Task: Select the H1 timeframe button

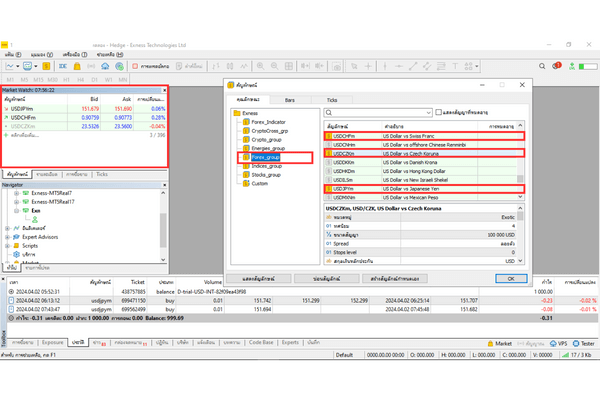Action: point(65,78)
